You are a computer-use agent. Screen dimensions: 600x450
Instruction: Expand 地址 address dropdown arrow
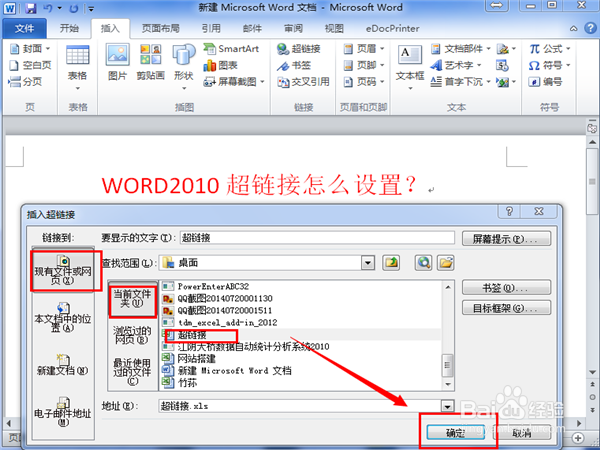tap(447, 406)
